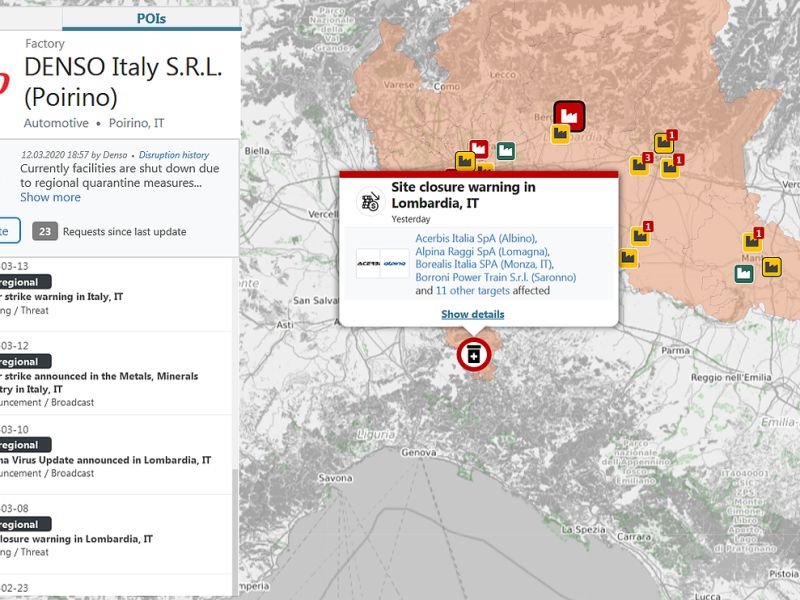Click the Parma label on the map
This screenshot has width=800, height=600.
pyautogui.click(x=675, y=351)
